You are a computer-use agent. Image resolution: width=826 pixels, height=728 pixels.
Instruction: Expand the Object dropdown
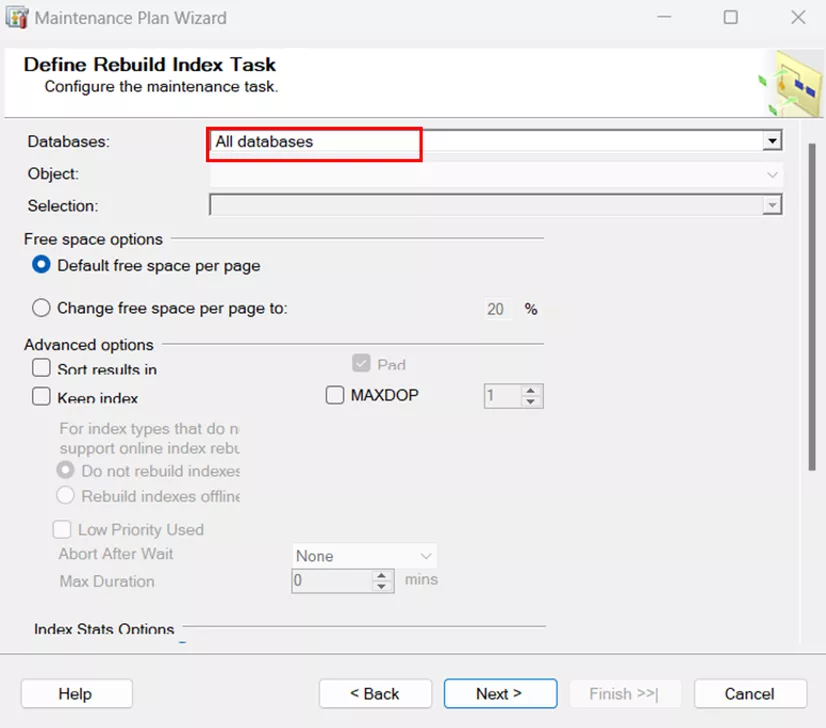772,174
